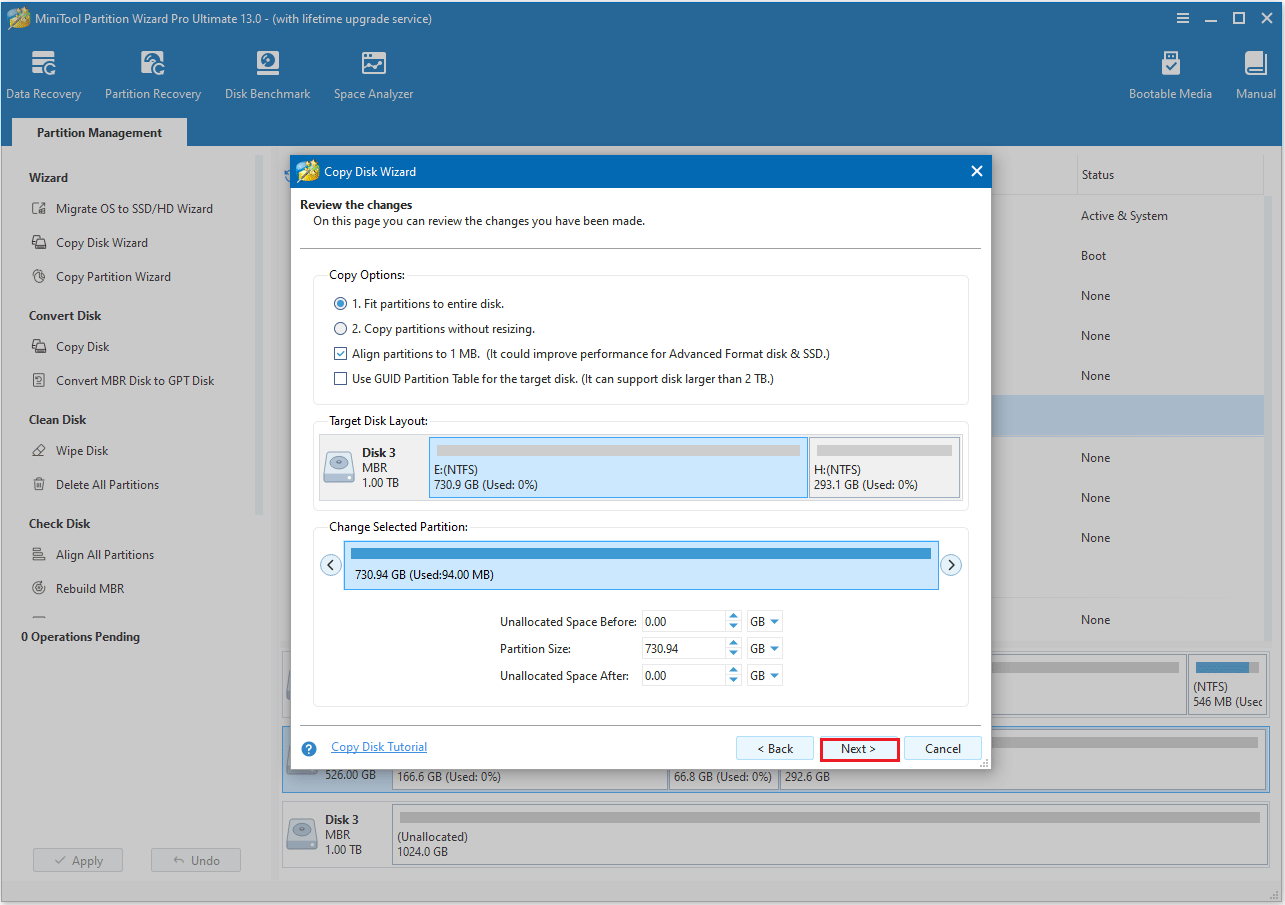Start Disk Benchmark

tap(267, 73)
